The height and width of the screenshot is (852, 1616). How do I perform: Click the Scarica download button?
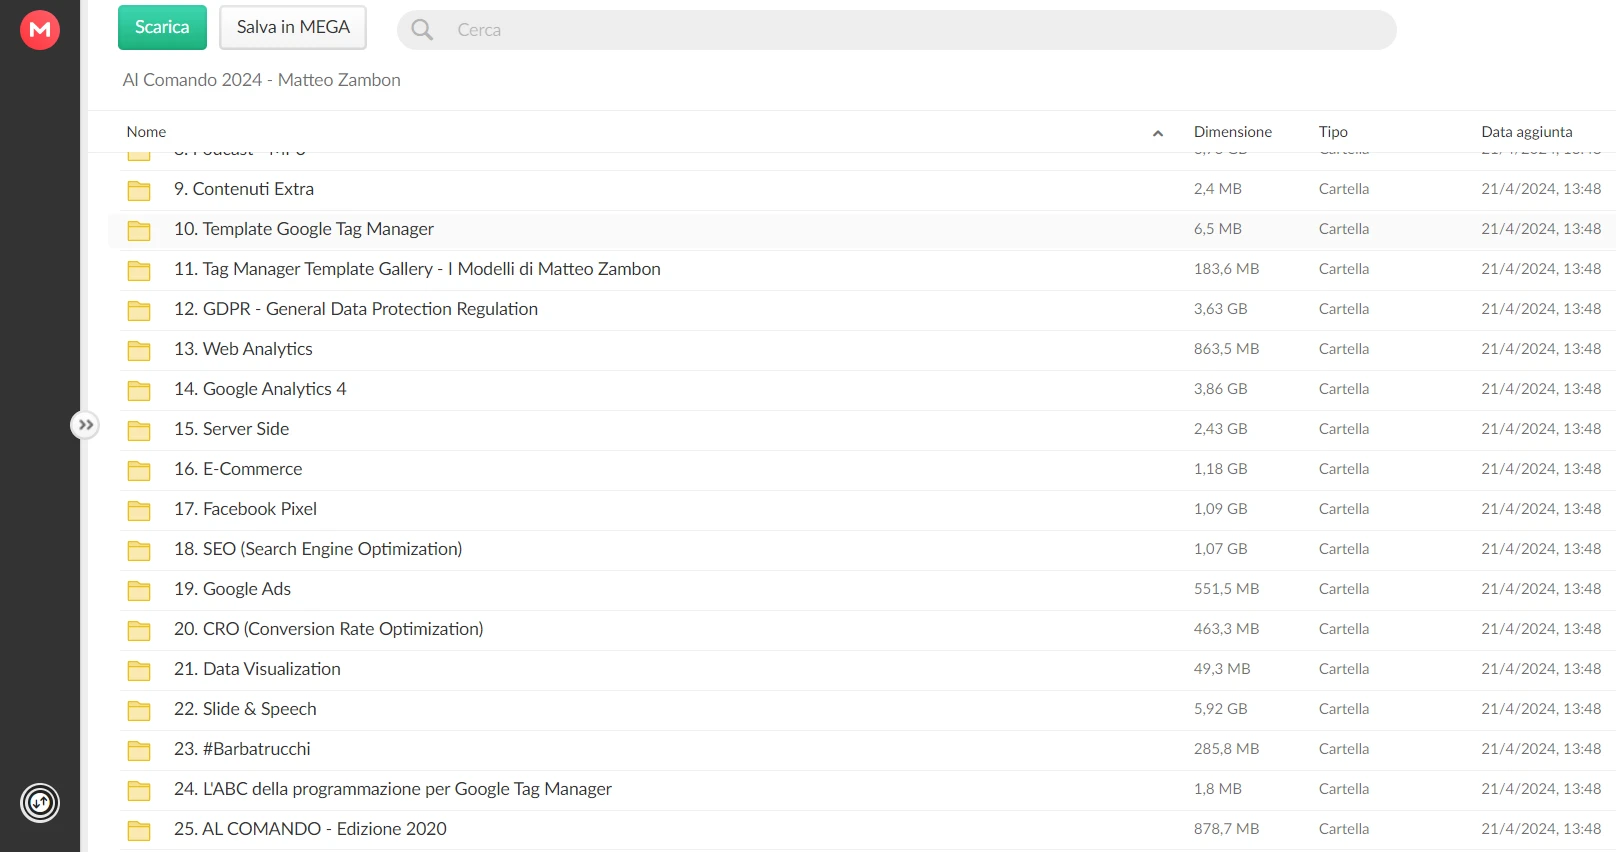click(162, 27)
